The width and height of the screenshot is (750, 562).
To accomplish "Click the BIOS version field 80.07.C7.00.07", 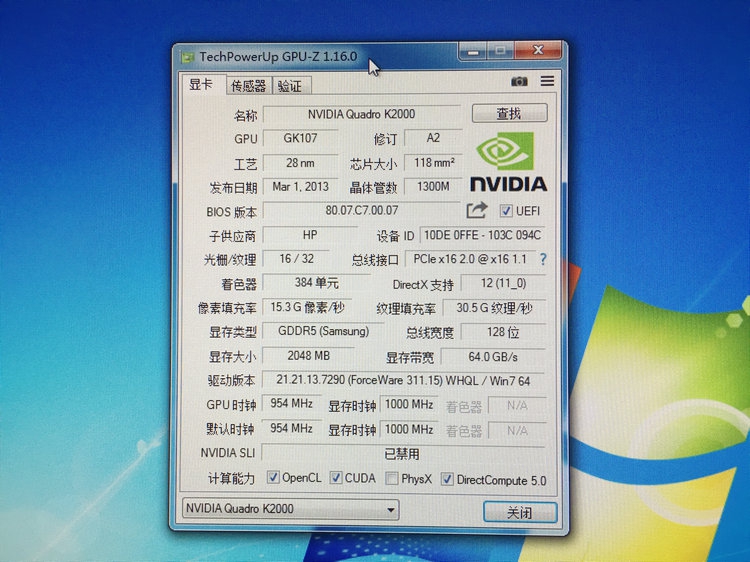I will click(362, 210).
